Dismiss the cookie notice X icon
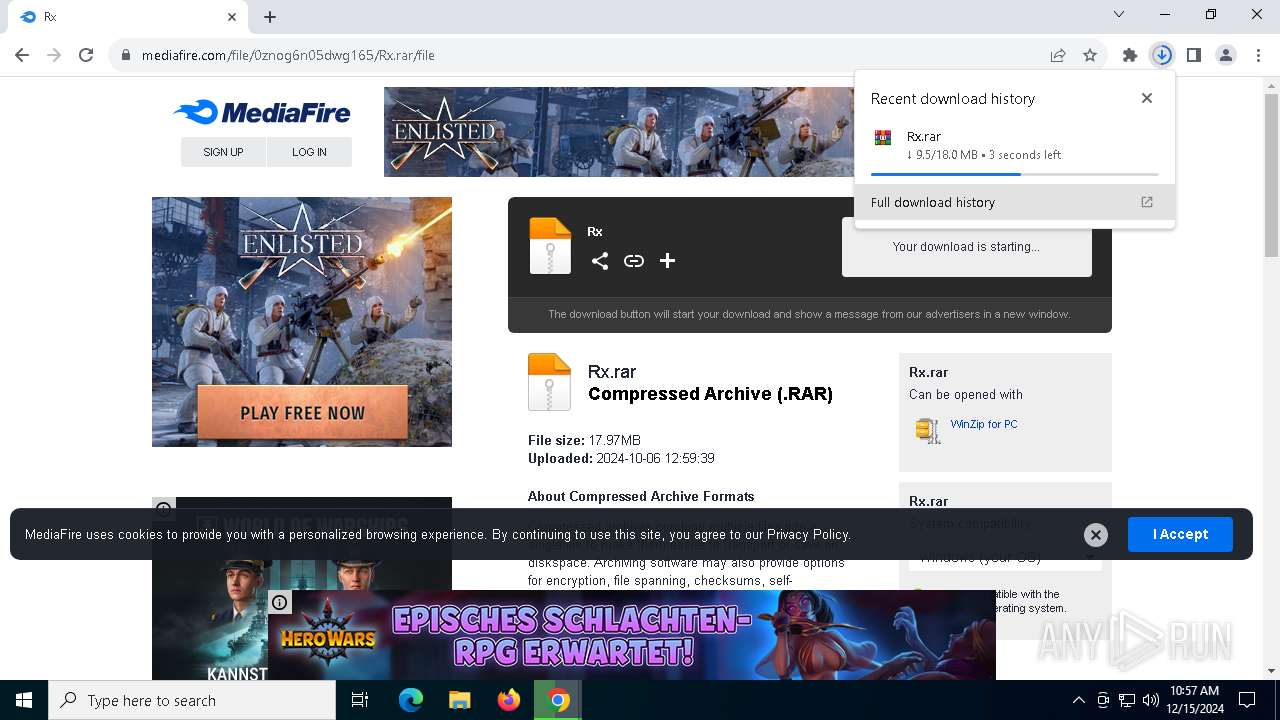 (x=1096, y=535)
